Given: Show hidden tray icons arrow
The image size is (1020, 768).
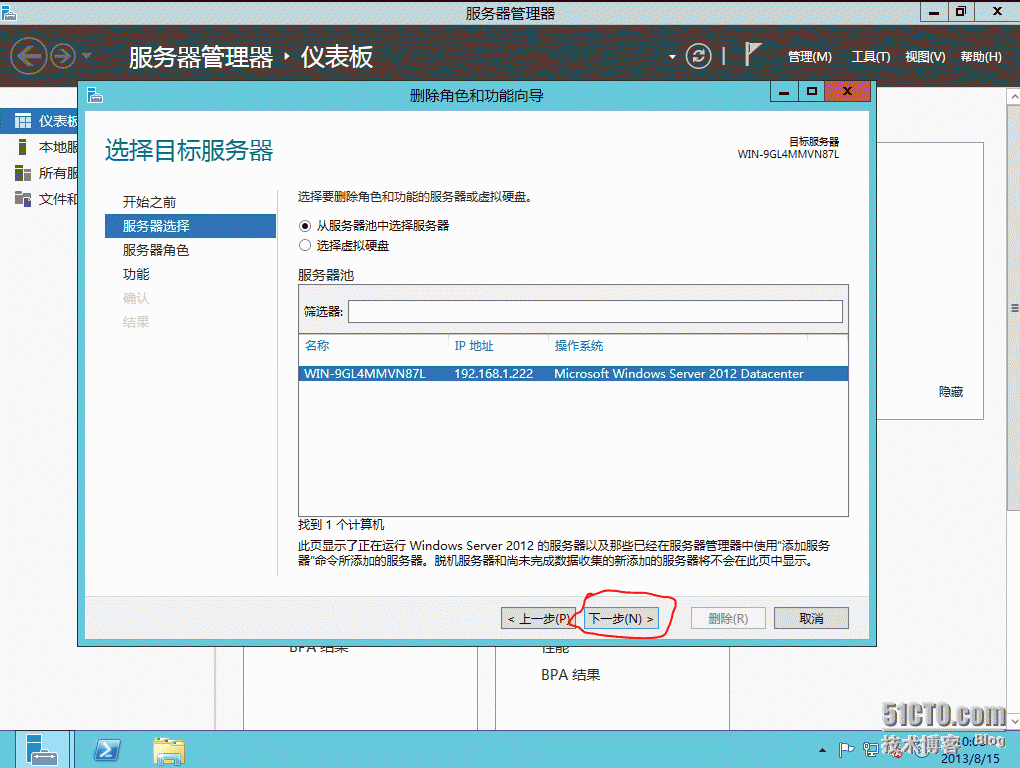Looking at the screenshot, I should click(x=822, y=750).
